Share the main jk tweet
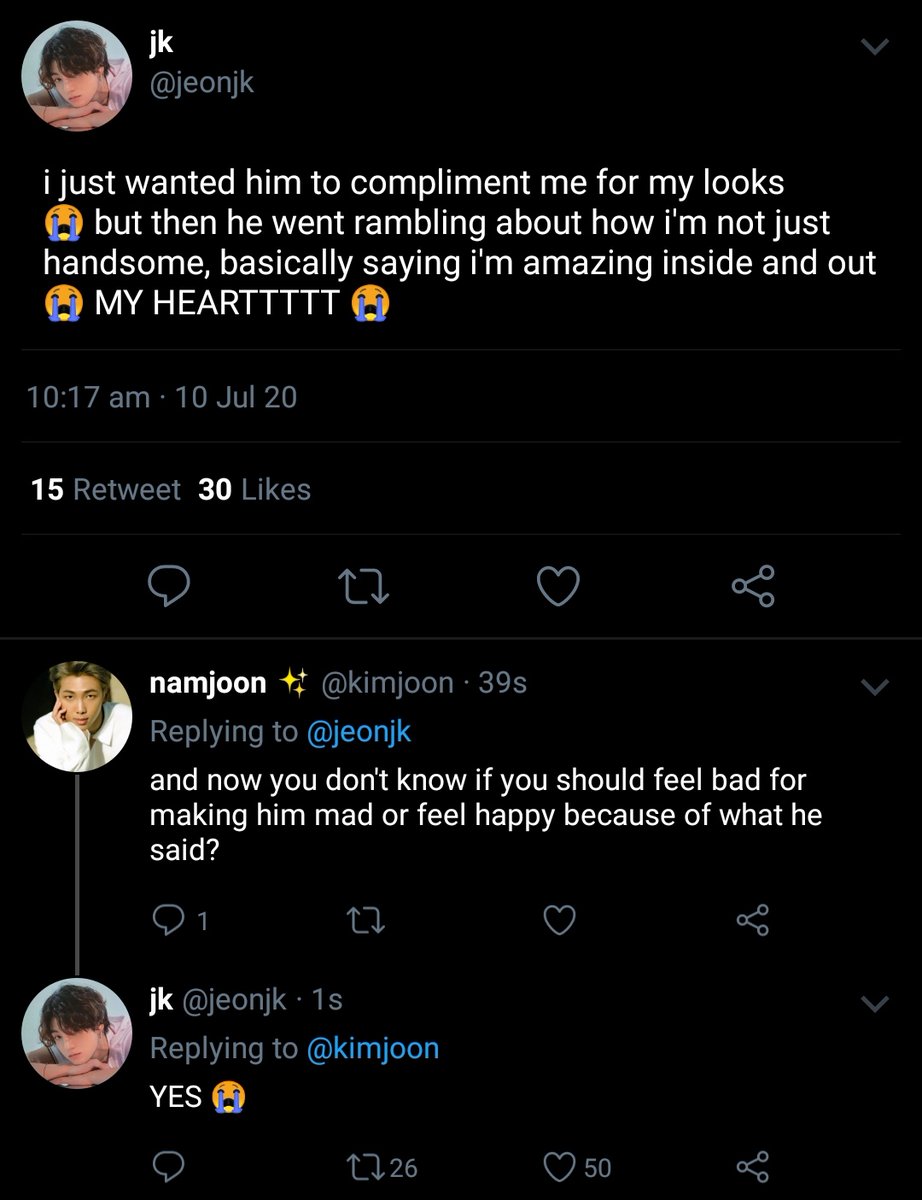922x1200 pixels. [x=752, y=587]
